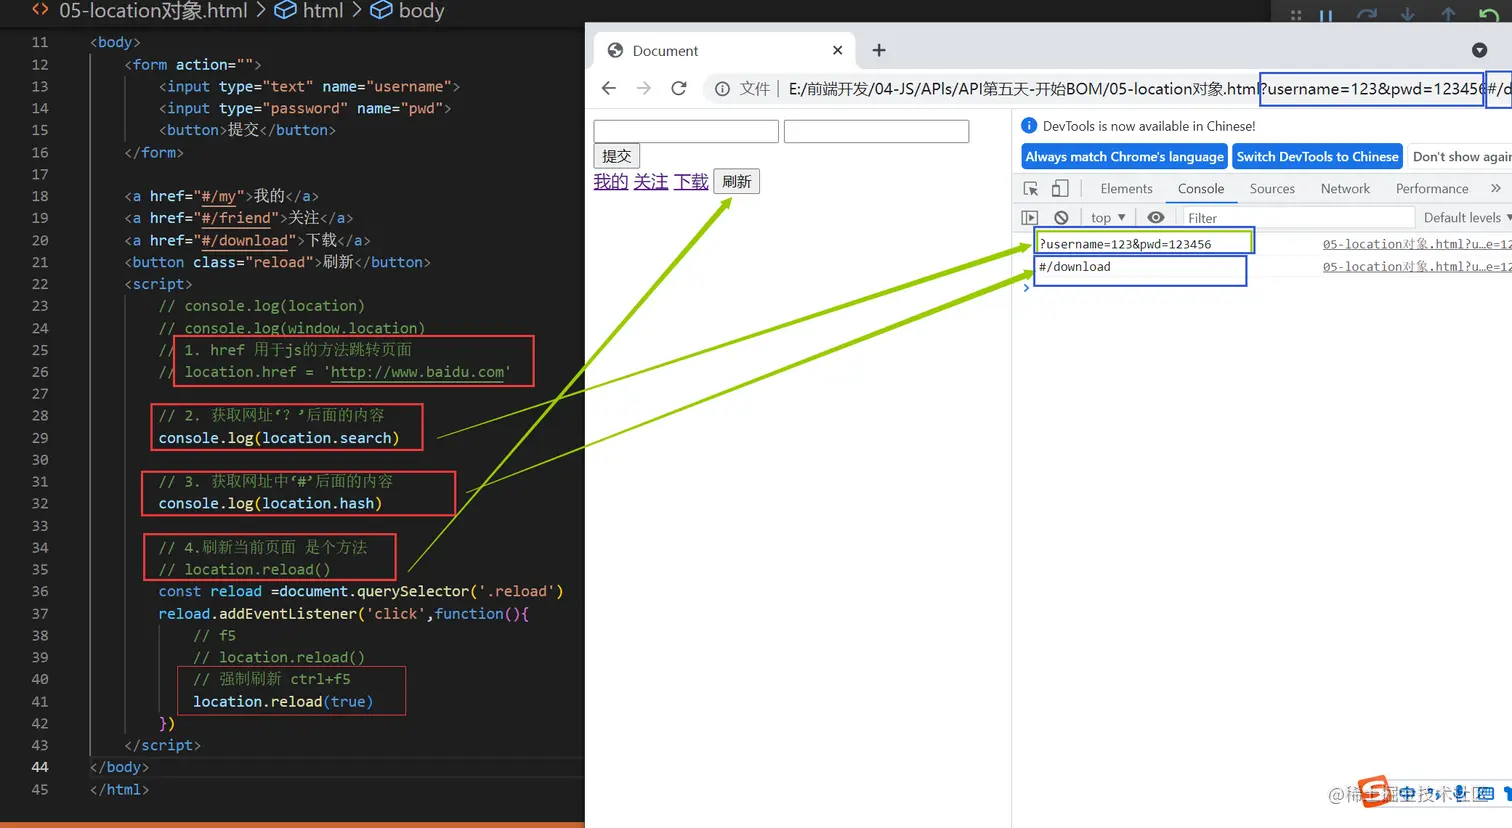Viewport: 1512px width, 828px height.
Task: Click the Step Out up-arrow debug icon
Action: [1448, 15]
